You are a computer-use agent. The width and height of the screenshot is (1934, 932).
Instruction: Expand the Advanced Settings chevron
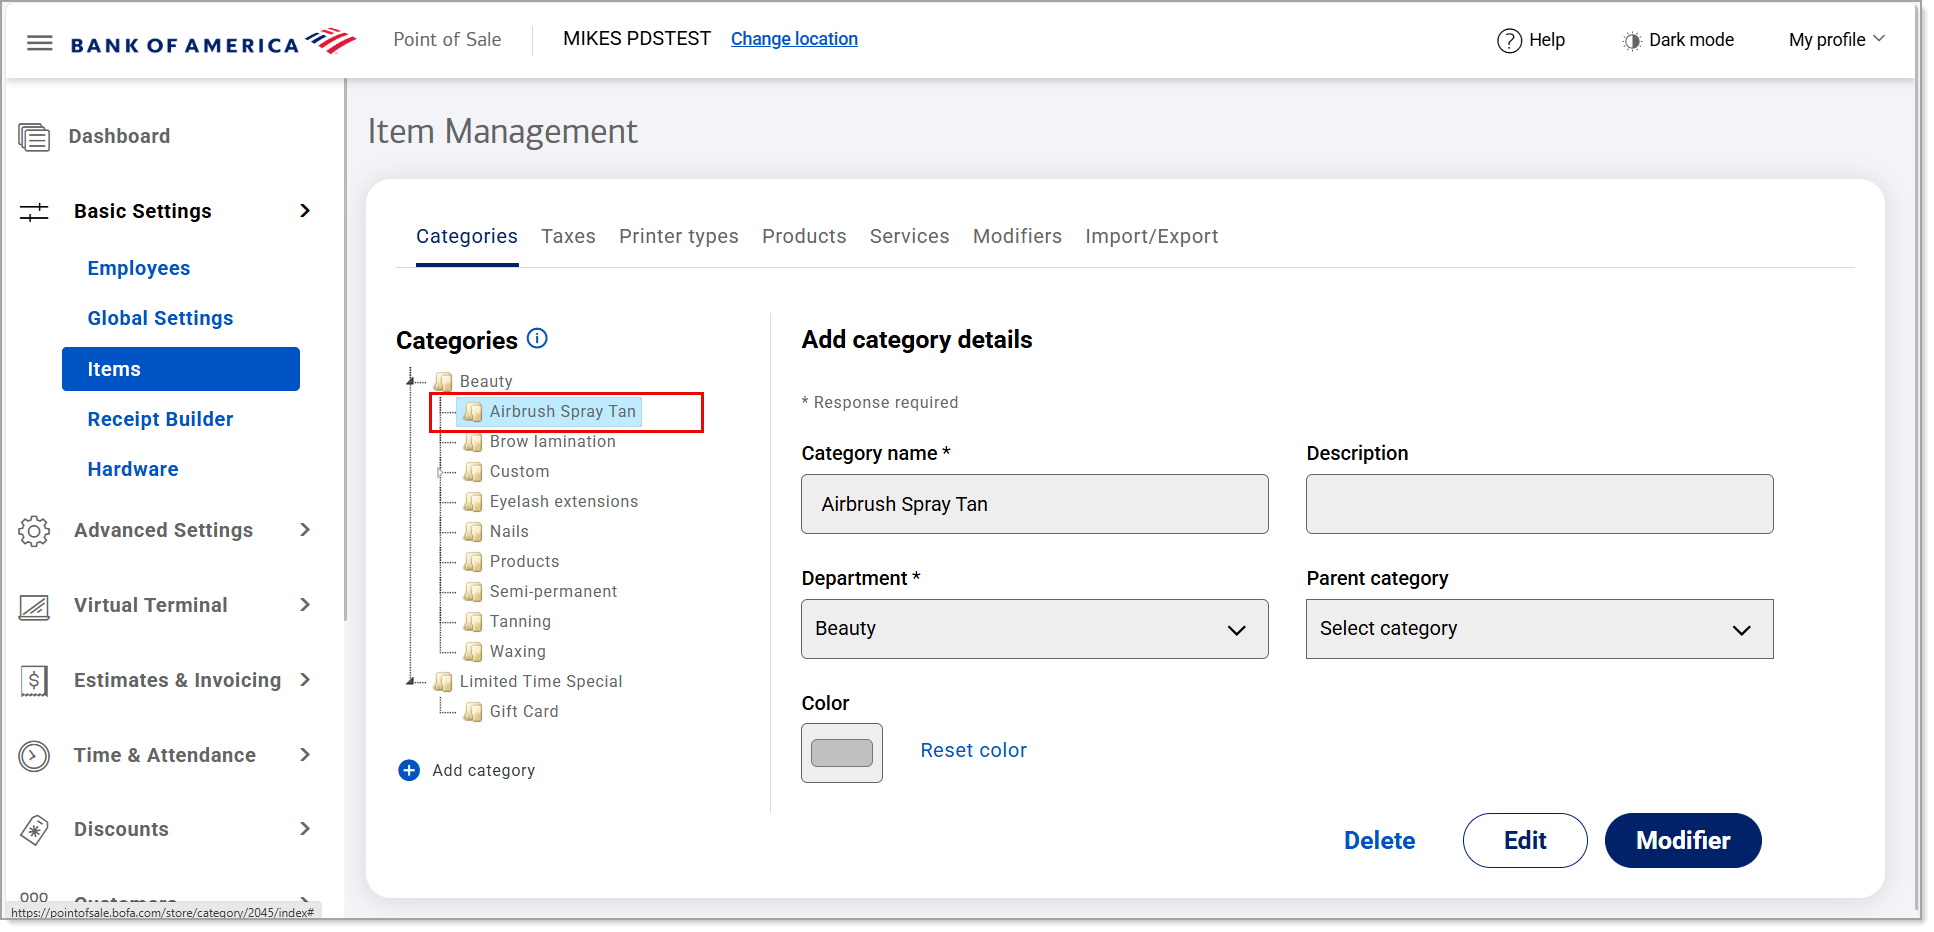(x=305, y=530)
